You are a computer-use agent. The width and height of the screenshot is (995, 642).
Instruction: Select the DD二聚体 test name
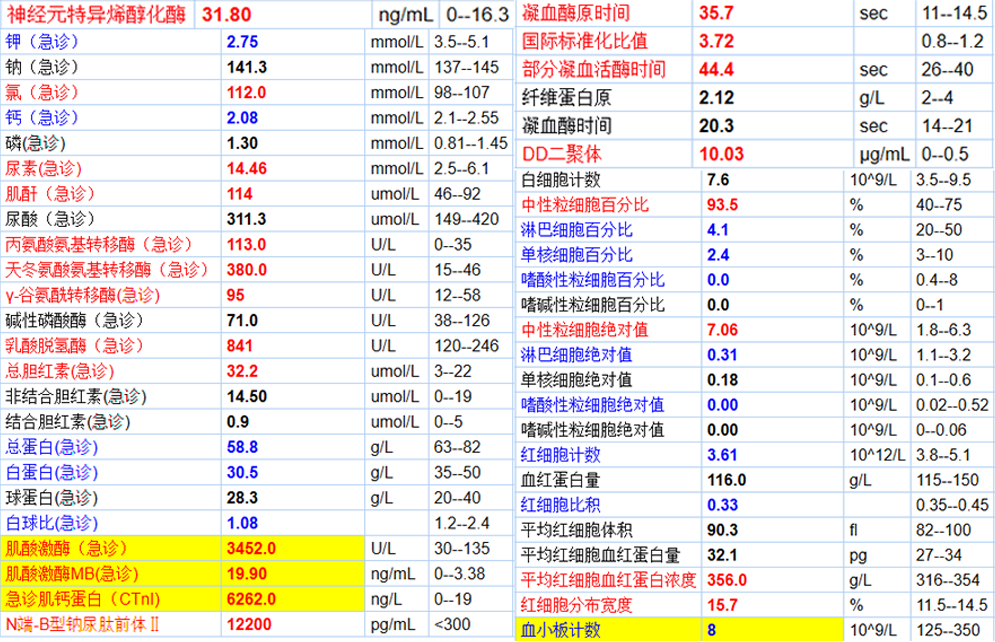point(562,155)
